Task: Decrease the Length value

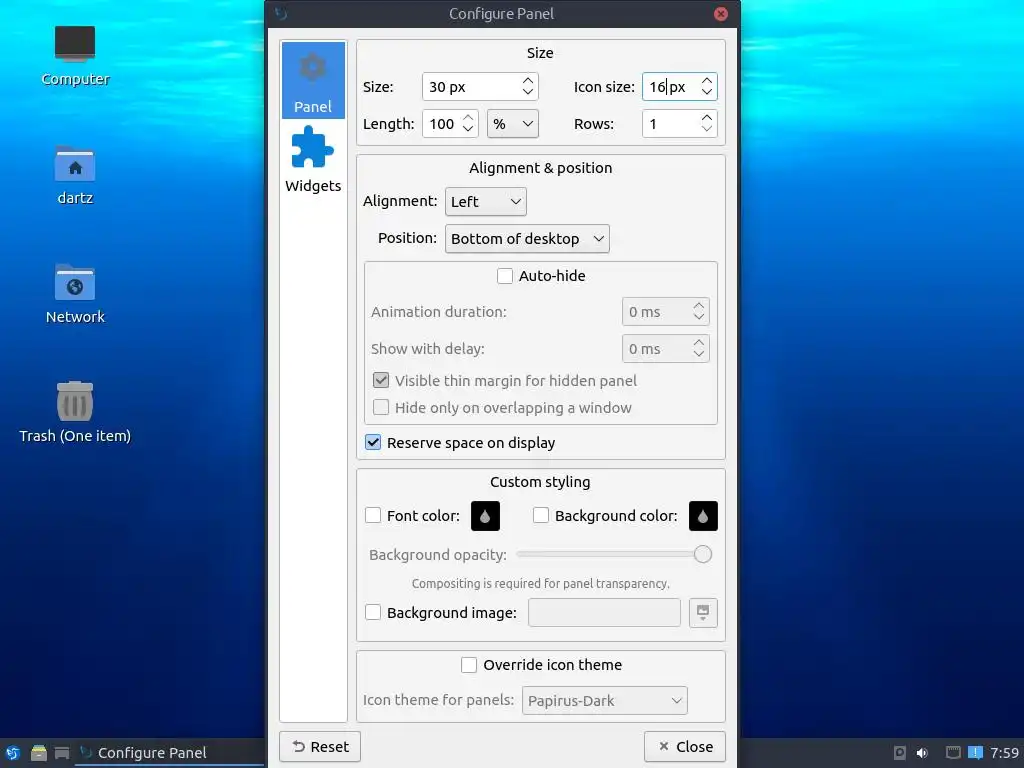Action: click(x=468, y=129)
